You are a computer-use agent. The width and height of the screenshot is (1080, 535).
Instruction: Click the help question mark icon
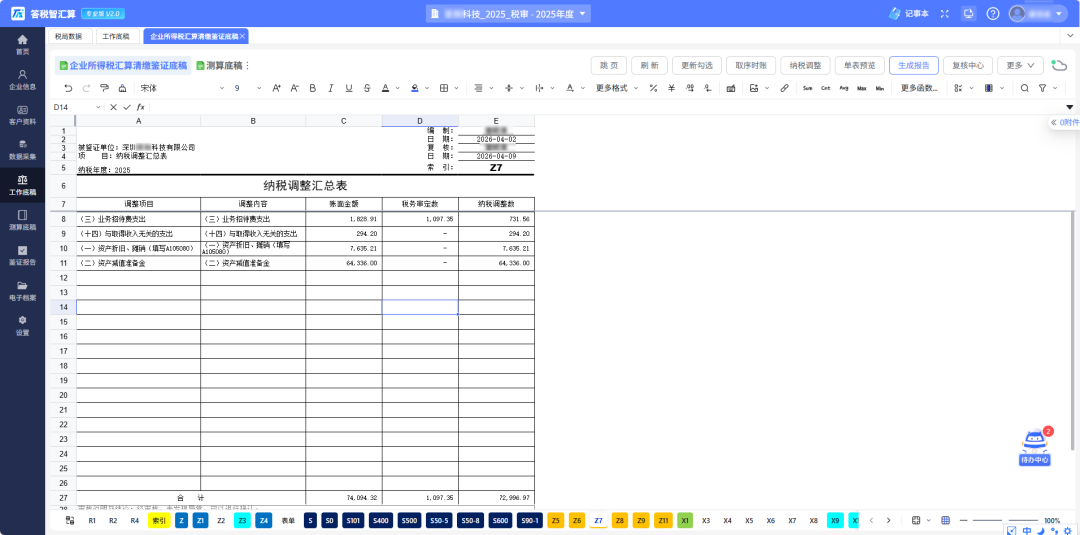[993, 14]
